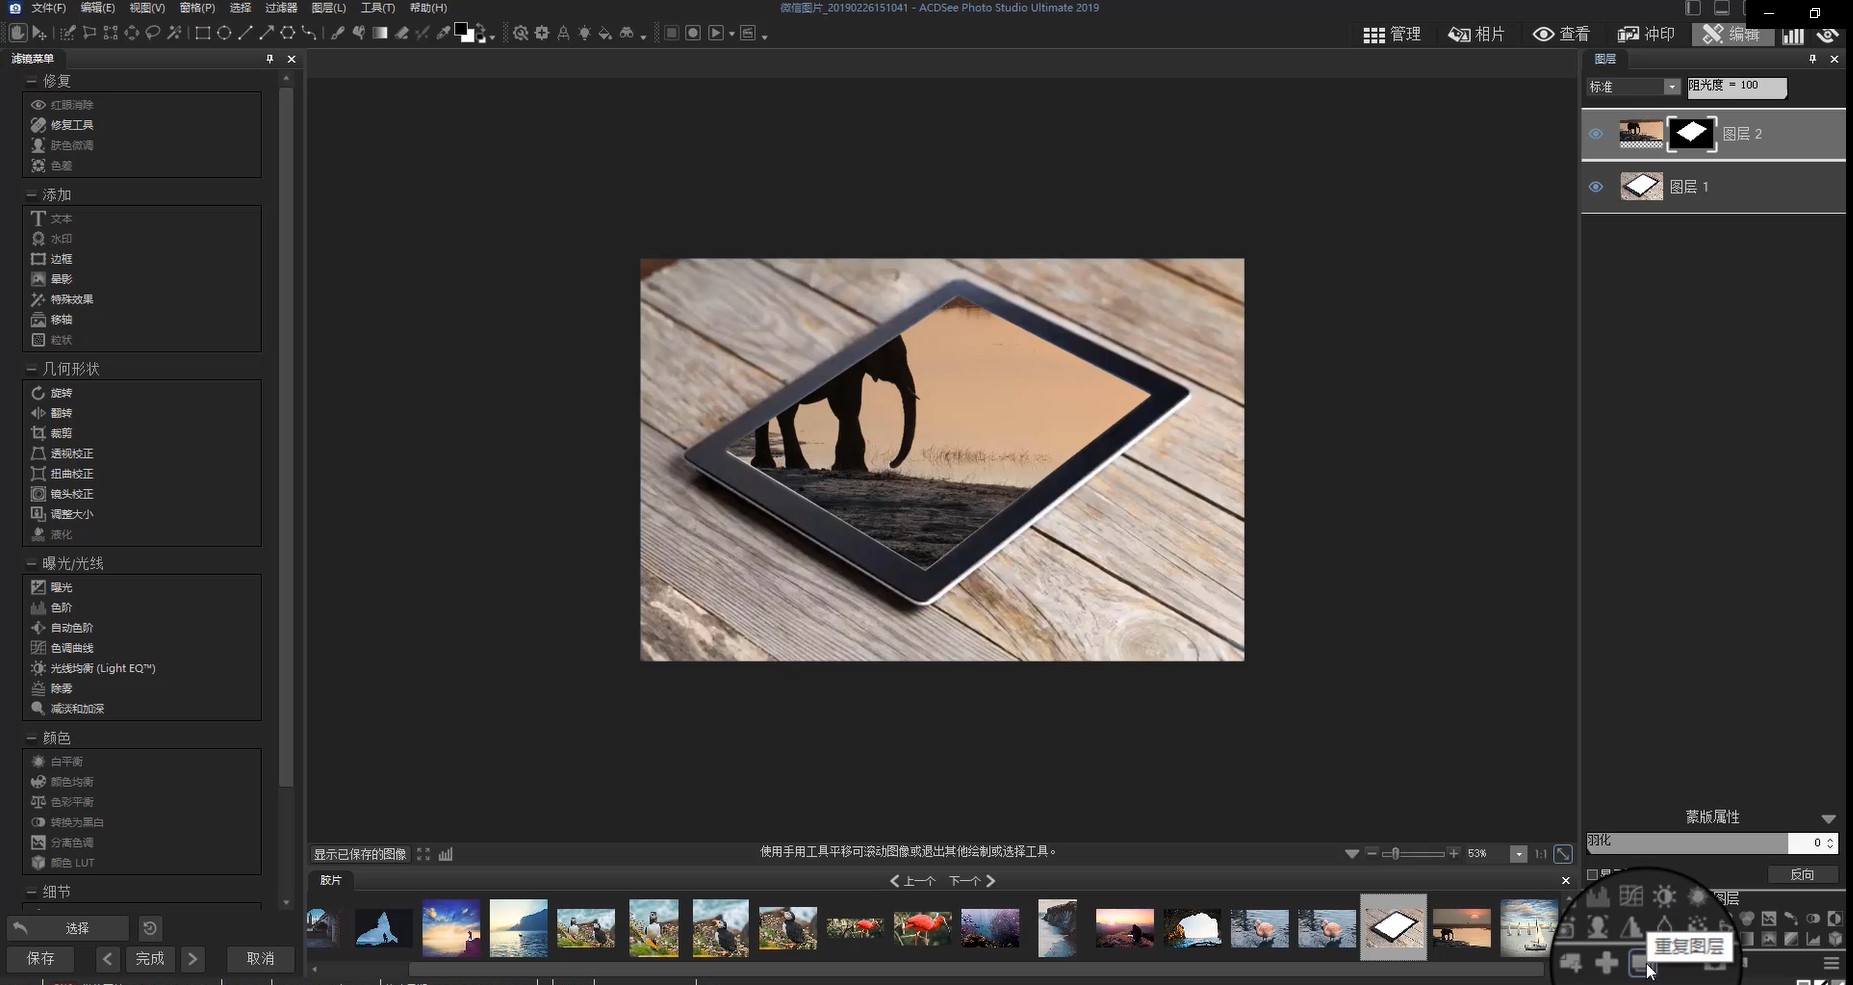Collapse the 添加 group

[31, 195]
